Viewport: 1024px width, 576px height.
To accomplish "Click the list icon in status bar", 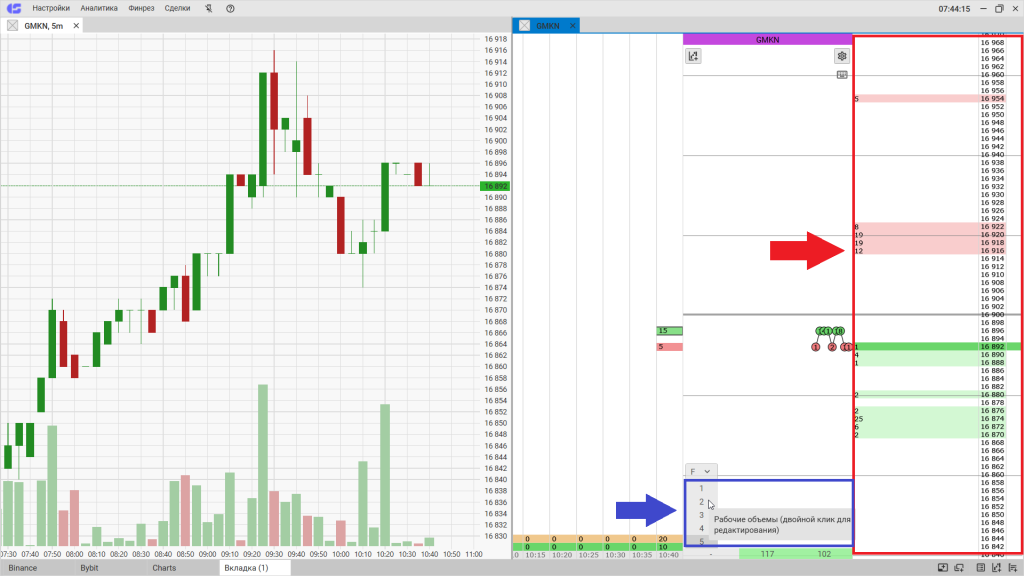I will coord(980,568).
